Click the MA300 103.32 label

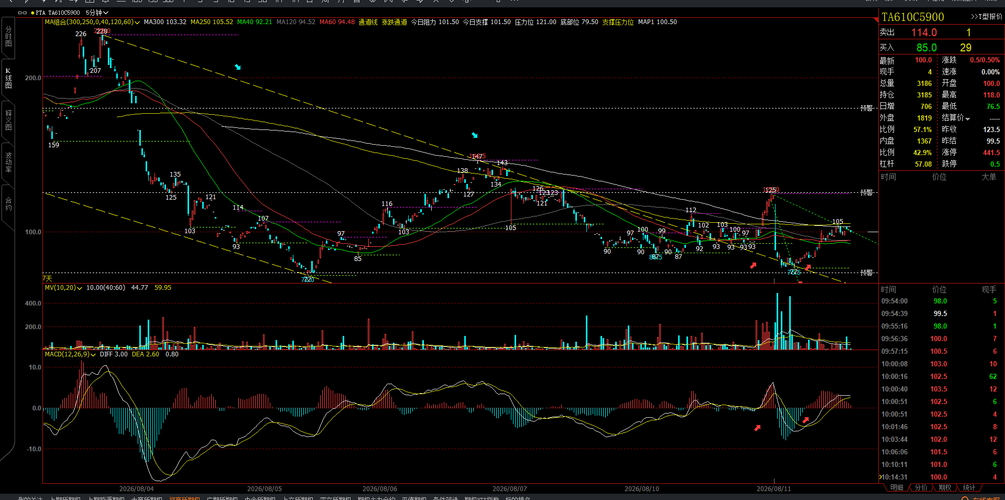165,22
